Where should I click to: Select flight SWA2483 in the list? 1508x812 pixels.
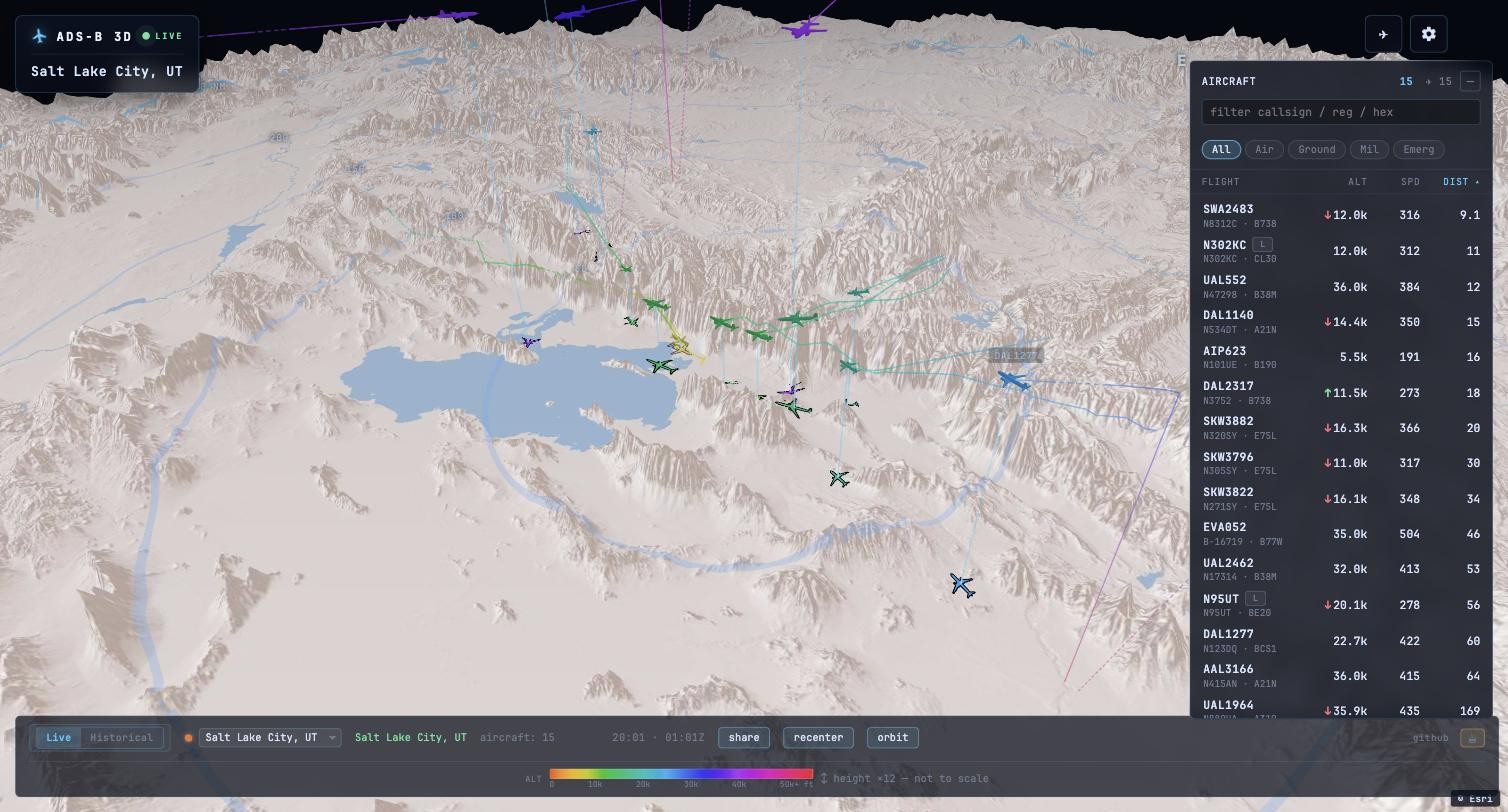click(1341, 215)
